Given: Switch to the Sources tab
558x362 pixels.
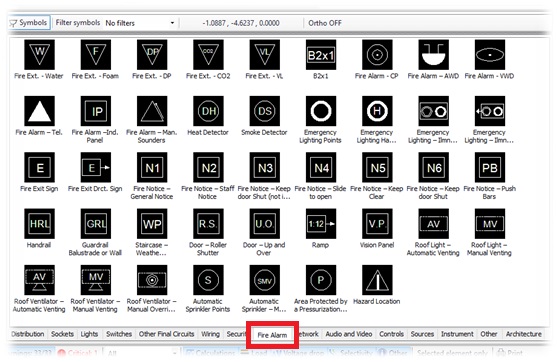Looking at the screenshot, I should pyautogui.click(x=422, y=334).
